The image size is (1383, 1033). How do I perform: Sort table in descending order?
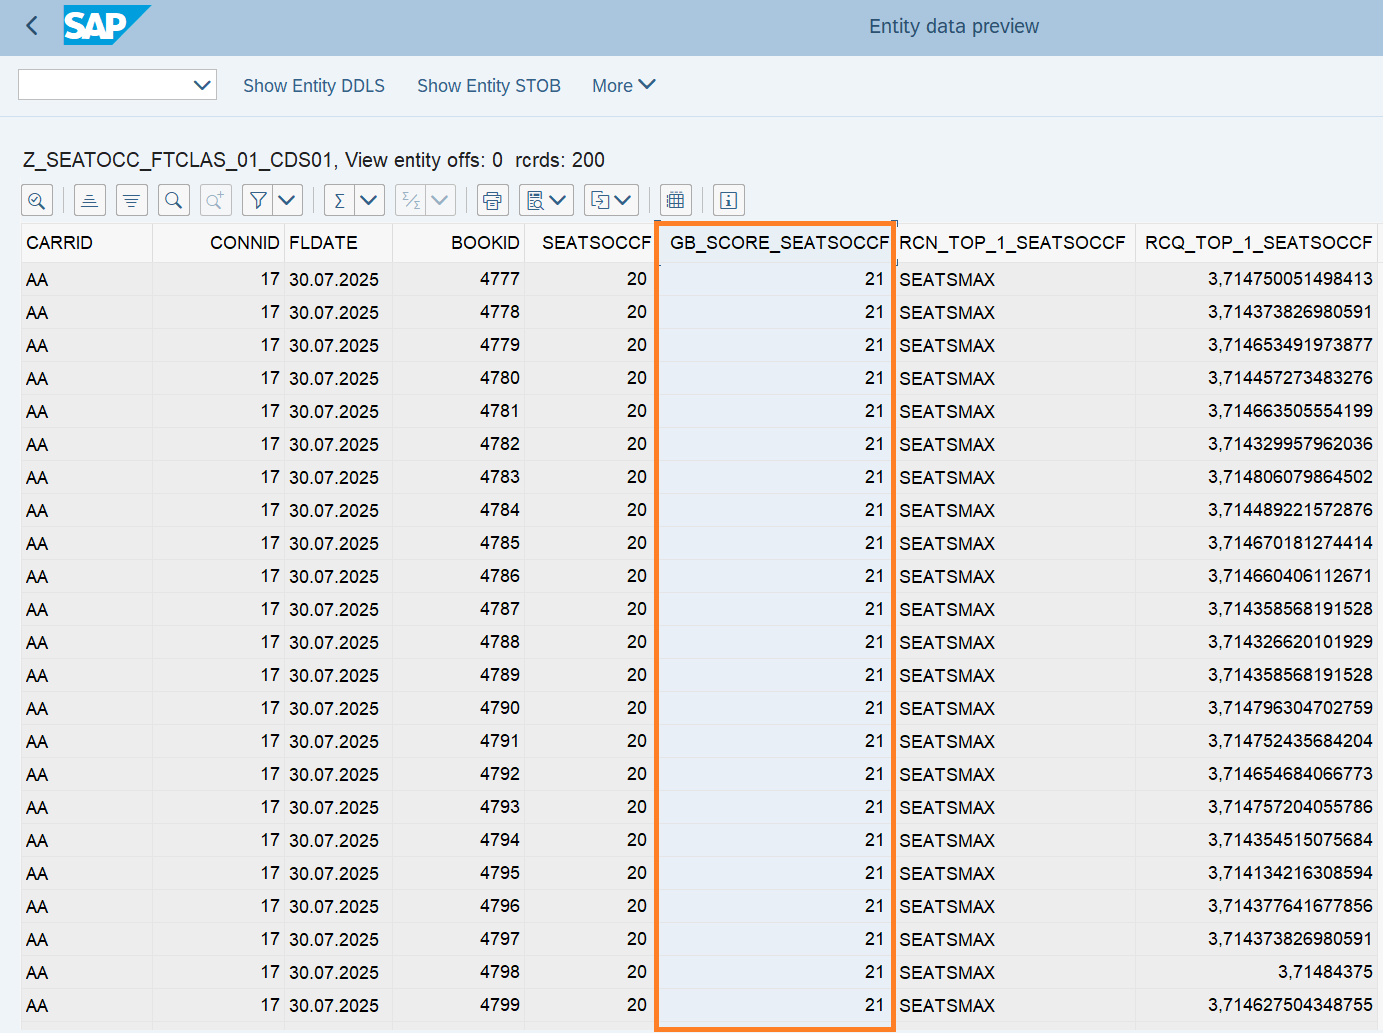(131, 201)
